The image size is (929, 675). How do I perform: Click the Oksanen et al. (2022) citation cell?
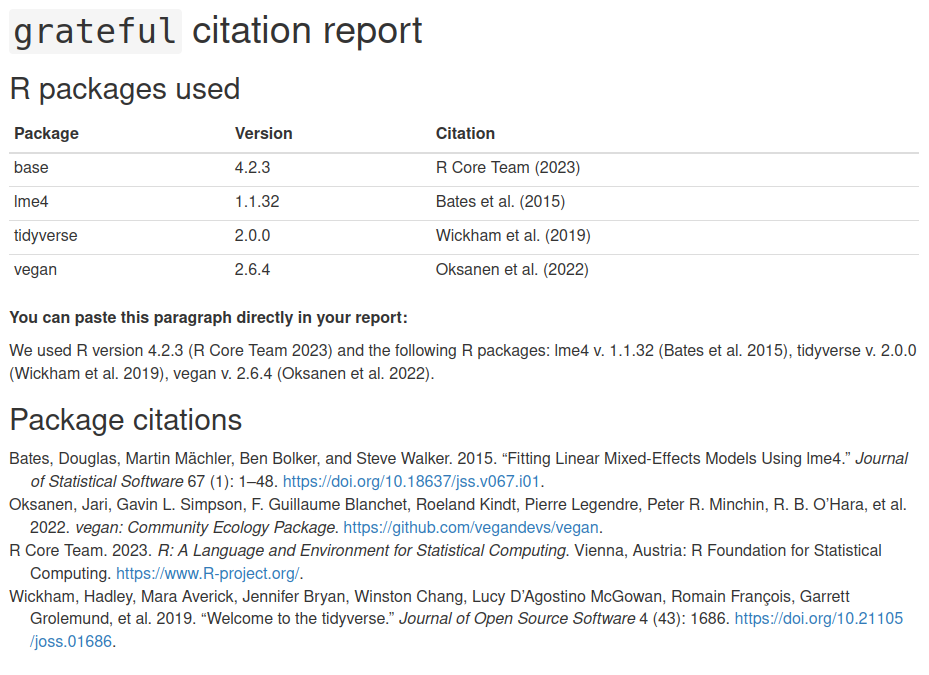coord(512,270)
